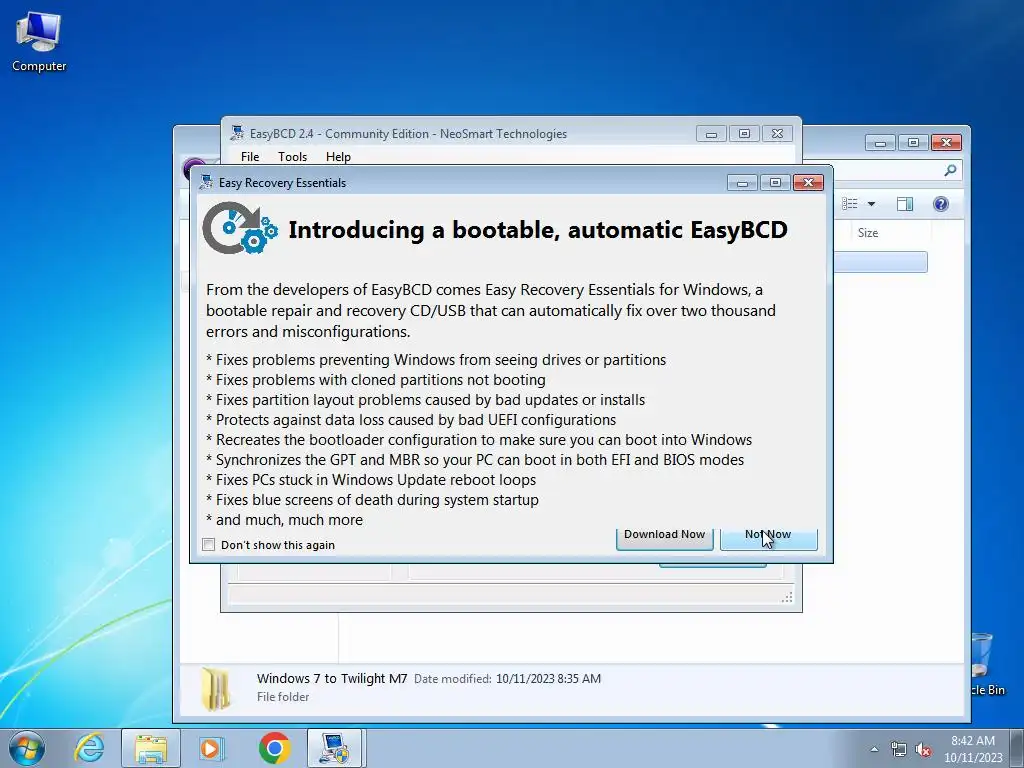Click the Windows 7 to Twilight M7 folder icon
The height and width of the screenshot is (768, 1024).
click(216, 688)
